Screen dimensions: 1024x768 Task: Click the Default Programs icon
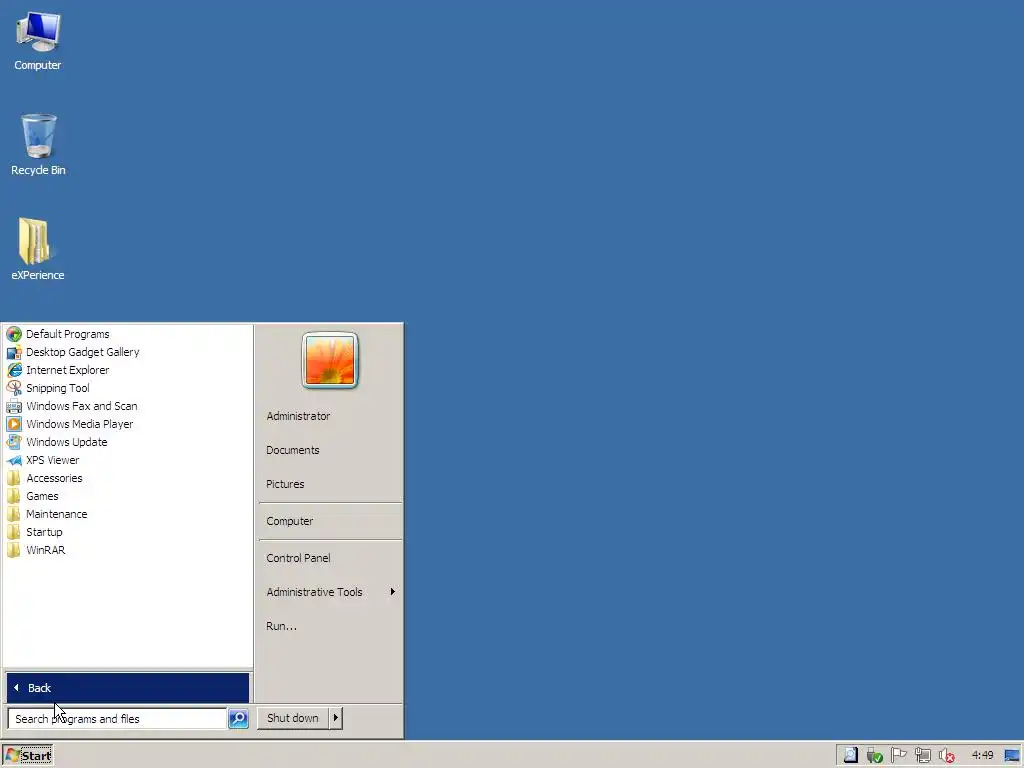pyautogui.click(x=14, y=334)
